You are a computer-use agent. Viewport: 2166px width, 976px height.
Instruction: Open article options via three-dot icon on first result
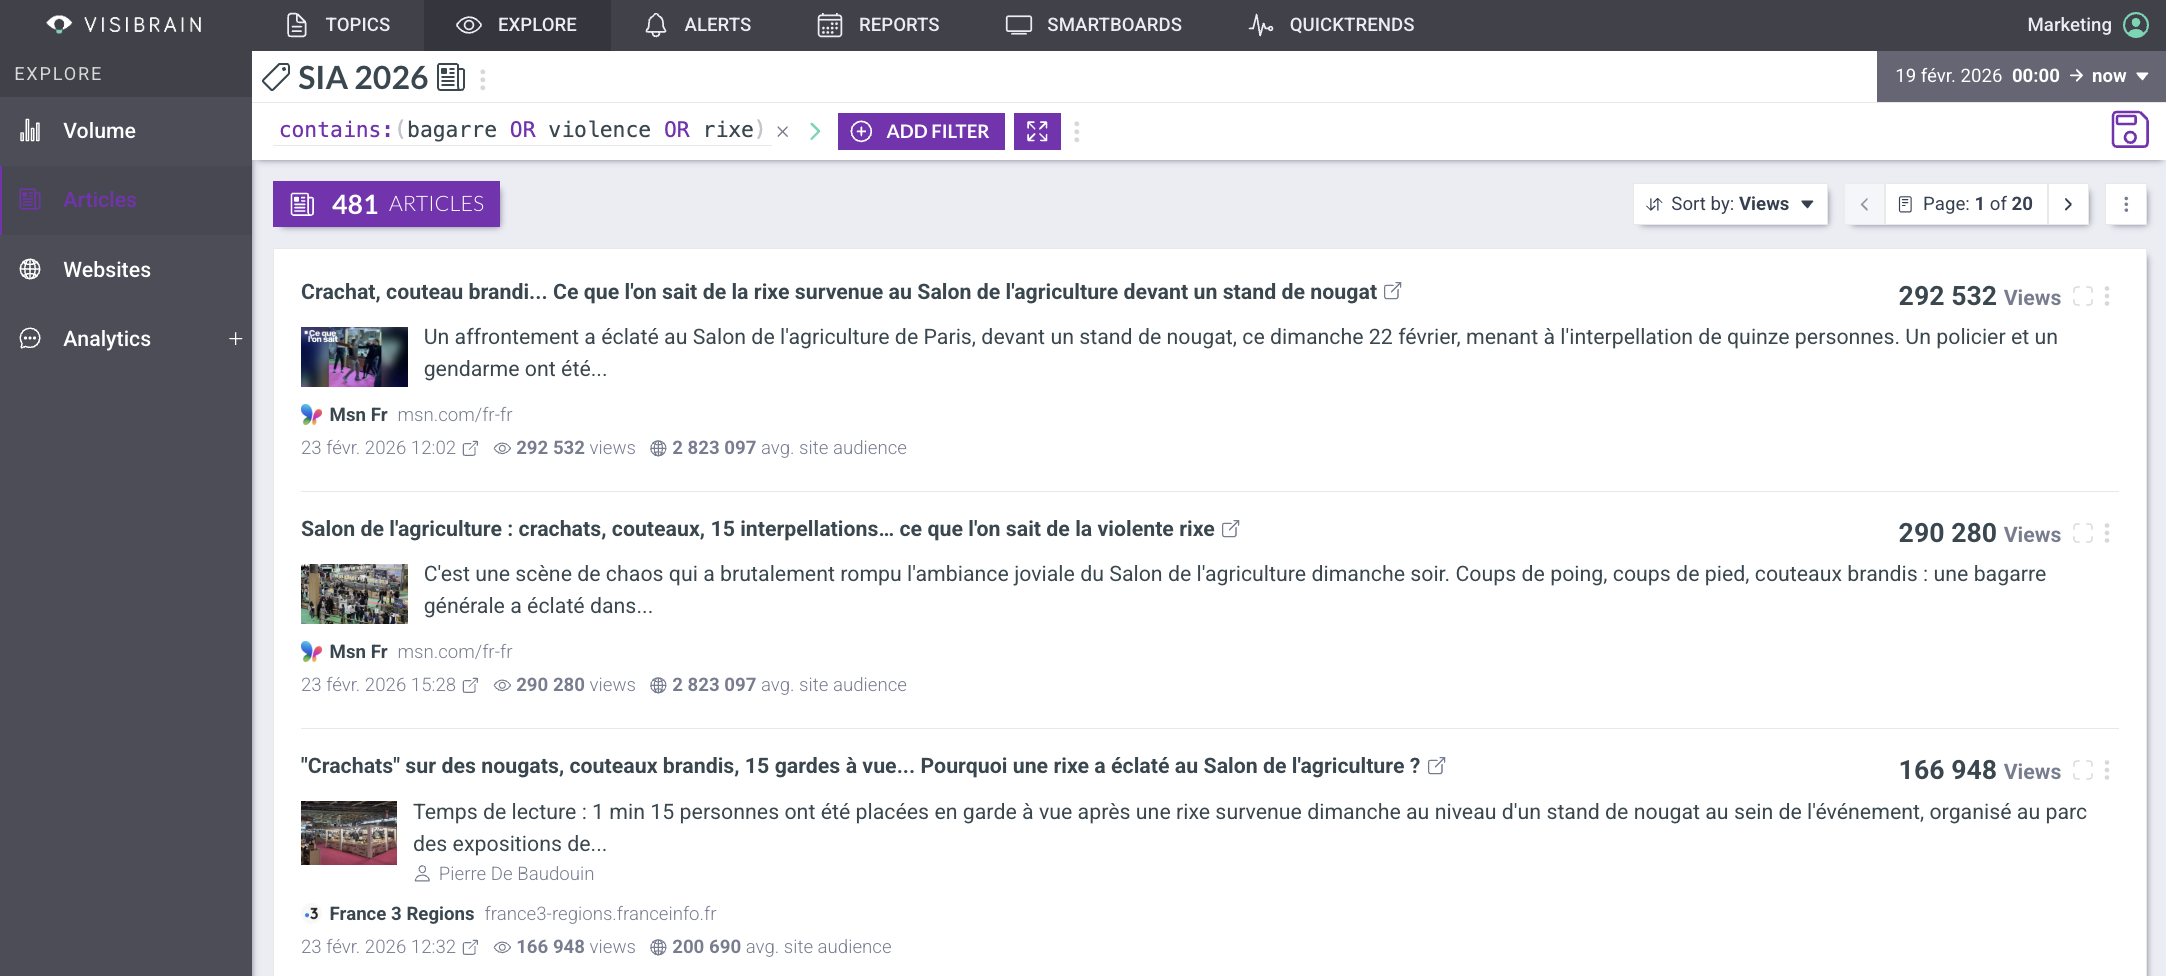[2109, 296]
